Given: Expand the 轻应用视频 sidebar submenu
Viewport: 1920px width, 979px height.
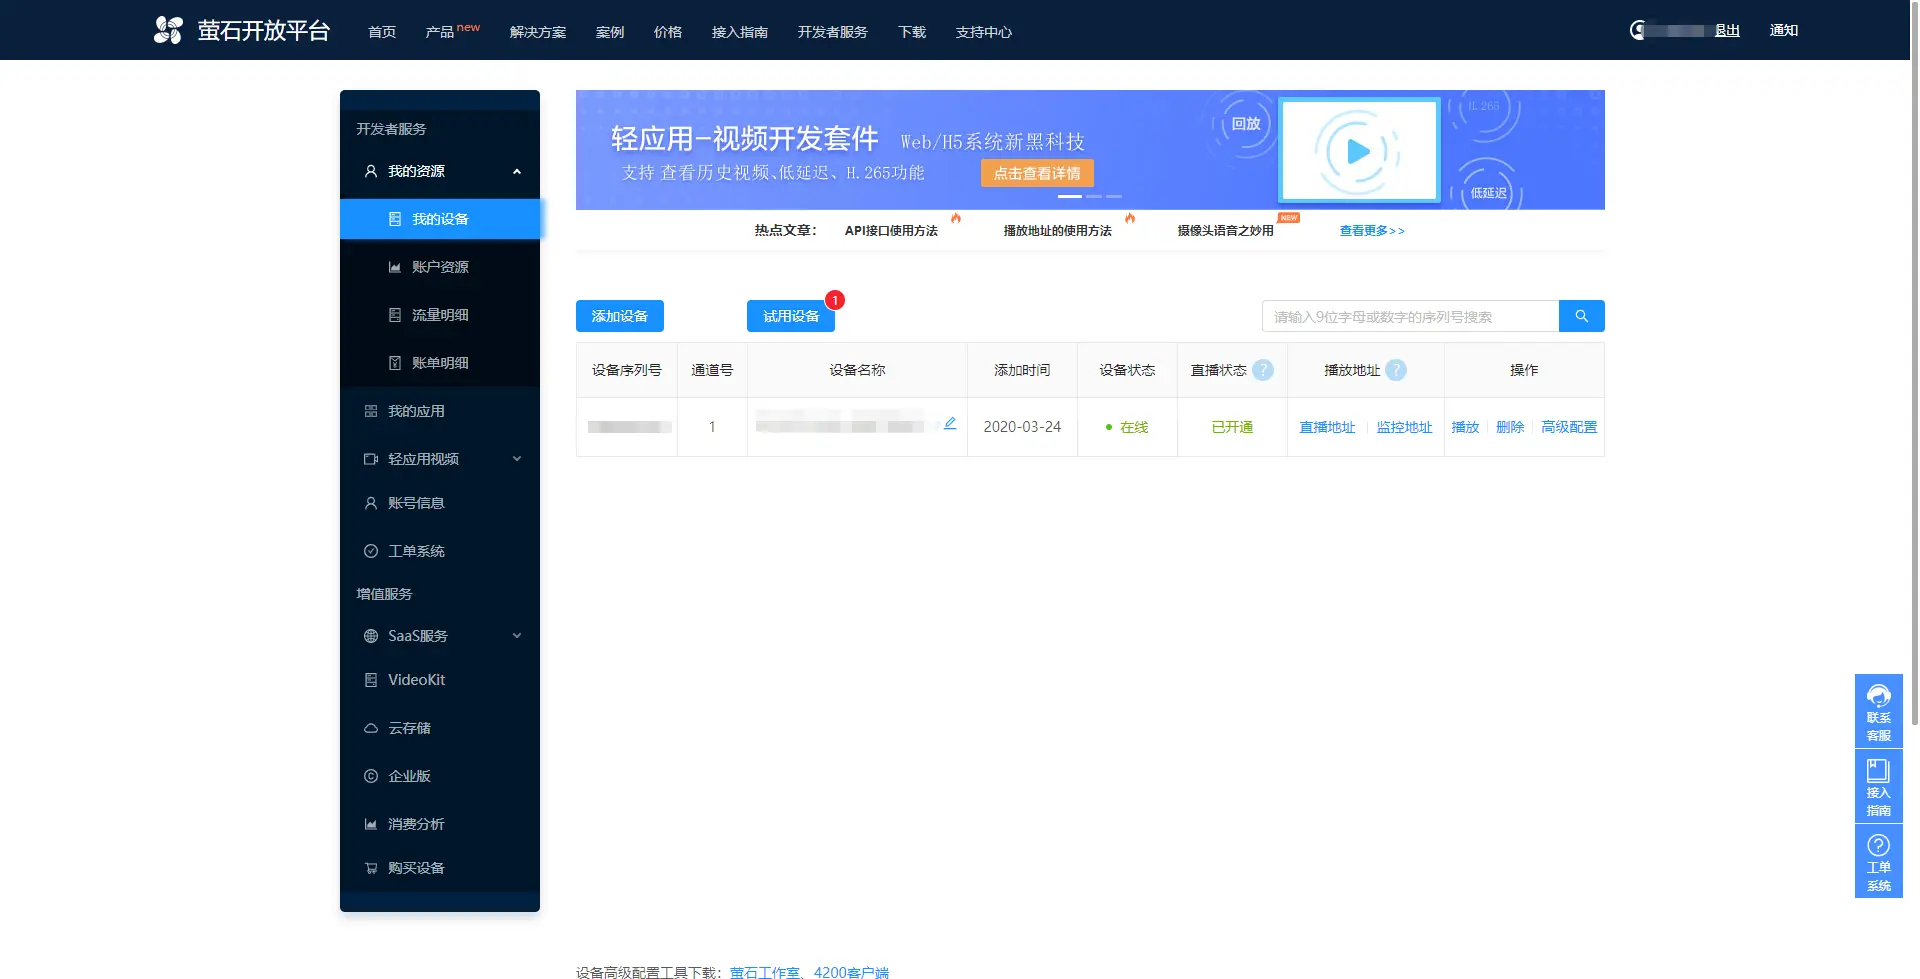Looking at the screenshot, I should pyautogui.click(x=517, y=459).
